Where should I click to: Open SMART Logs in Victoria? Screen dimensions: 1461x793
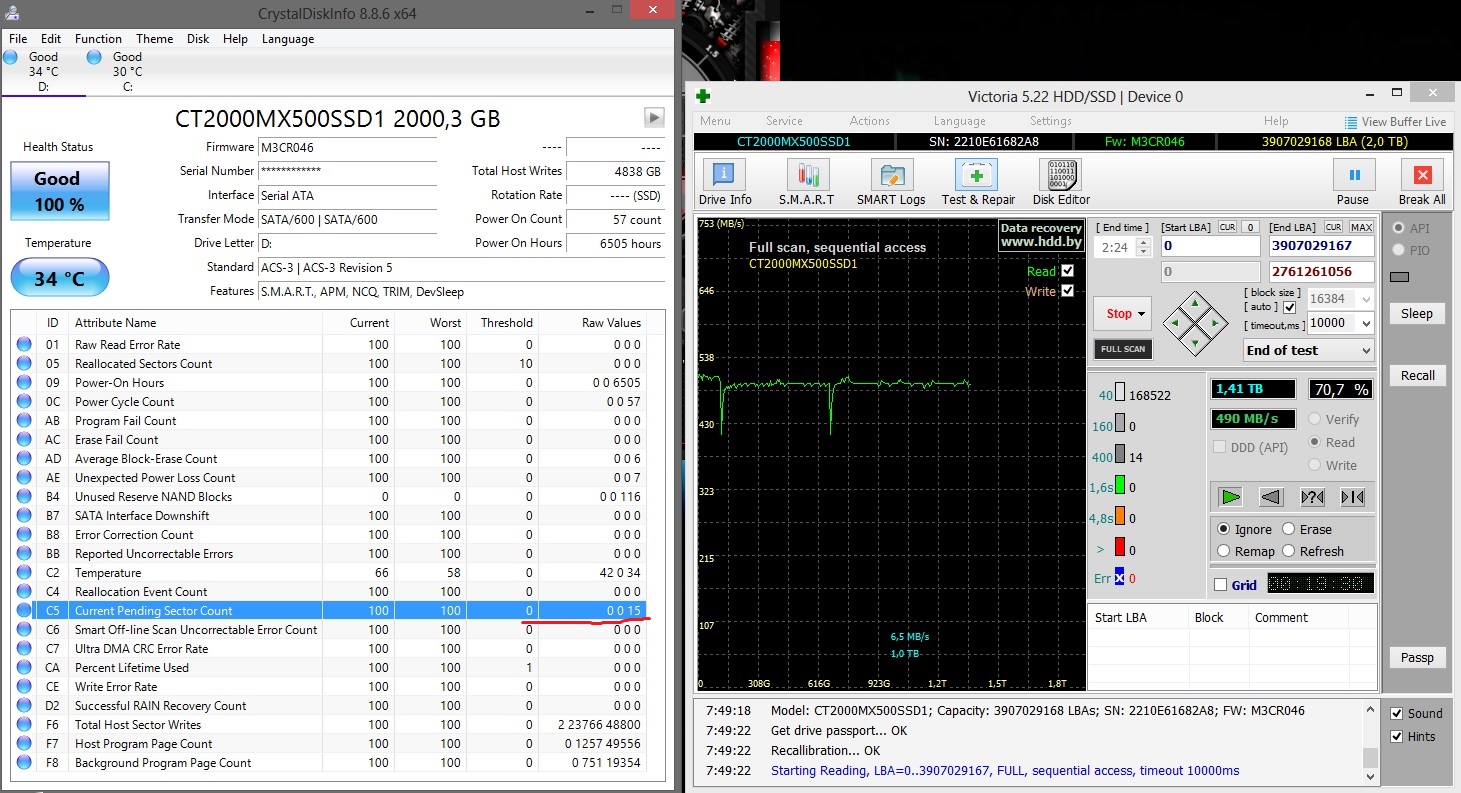click(x=891, y=182)
